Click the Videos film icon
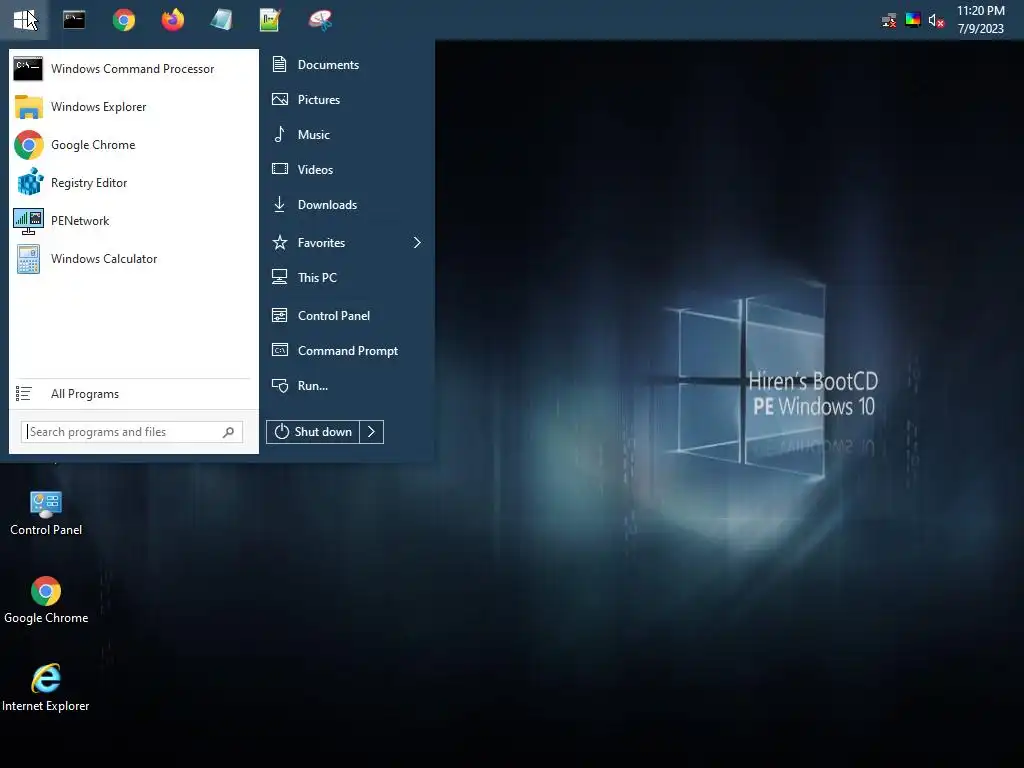 (280, 168)
